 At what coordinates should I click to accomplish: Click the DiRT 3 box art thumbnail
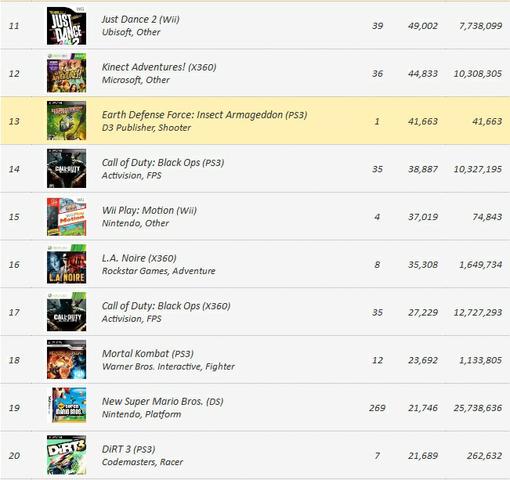coord(66,455)
